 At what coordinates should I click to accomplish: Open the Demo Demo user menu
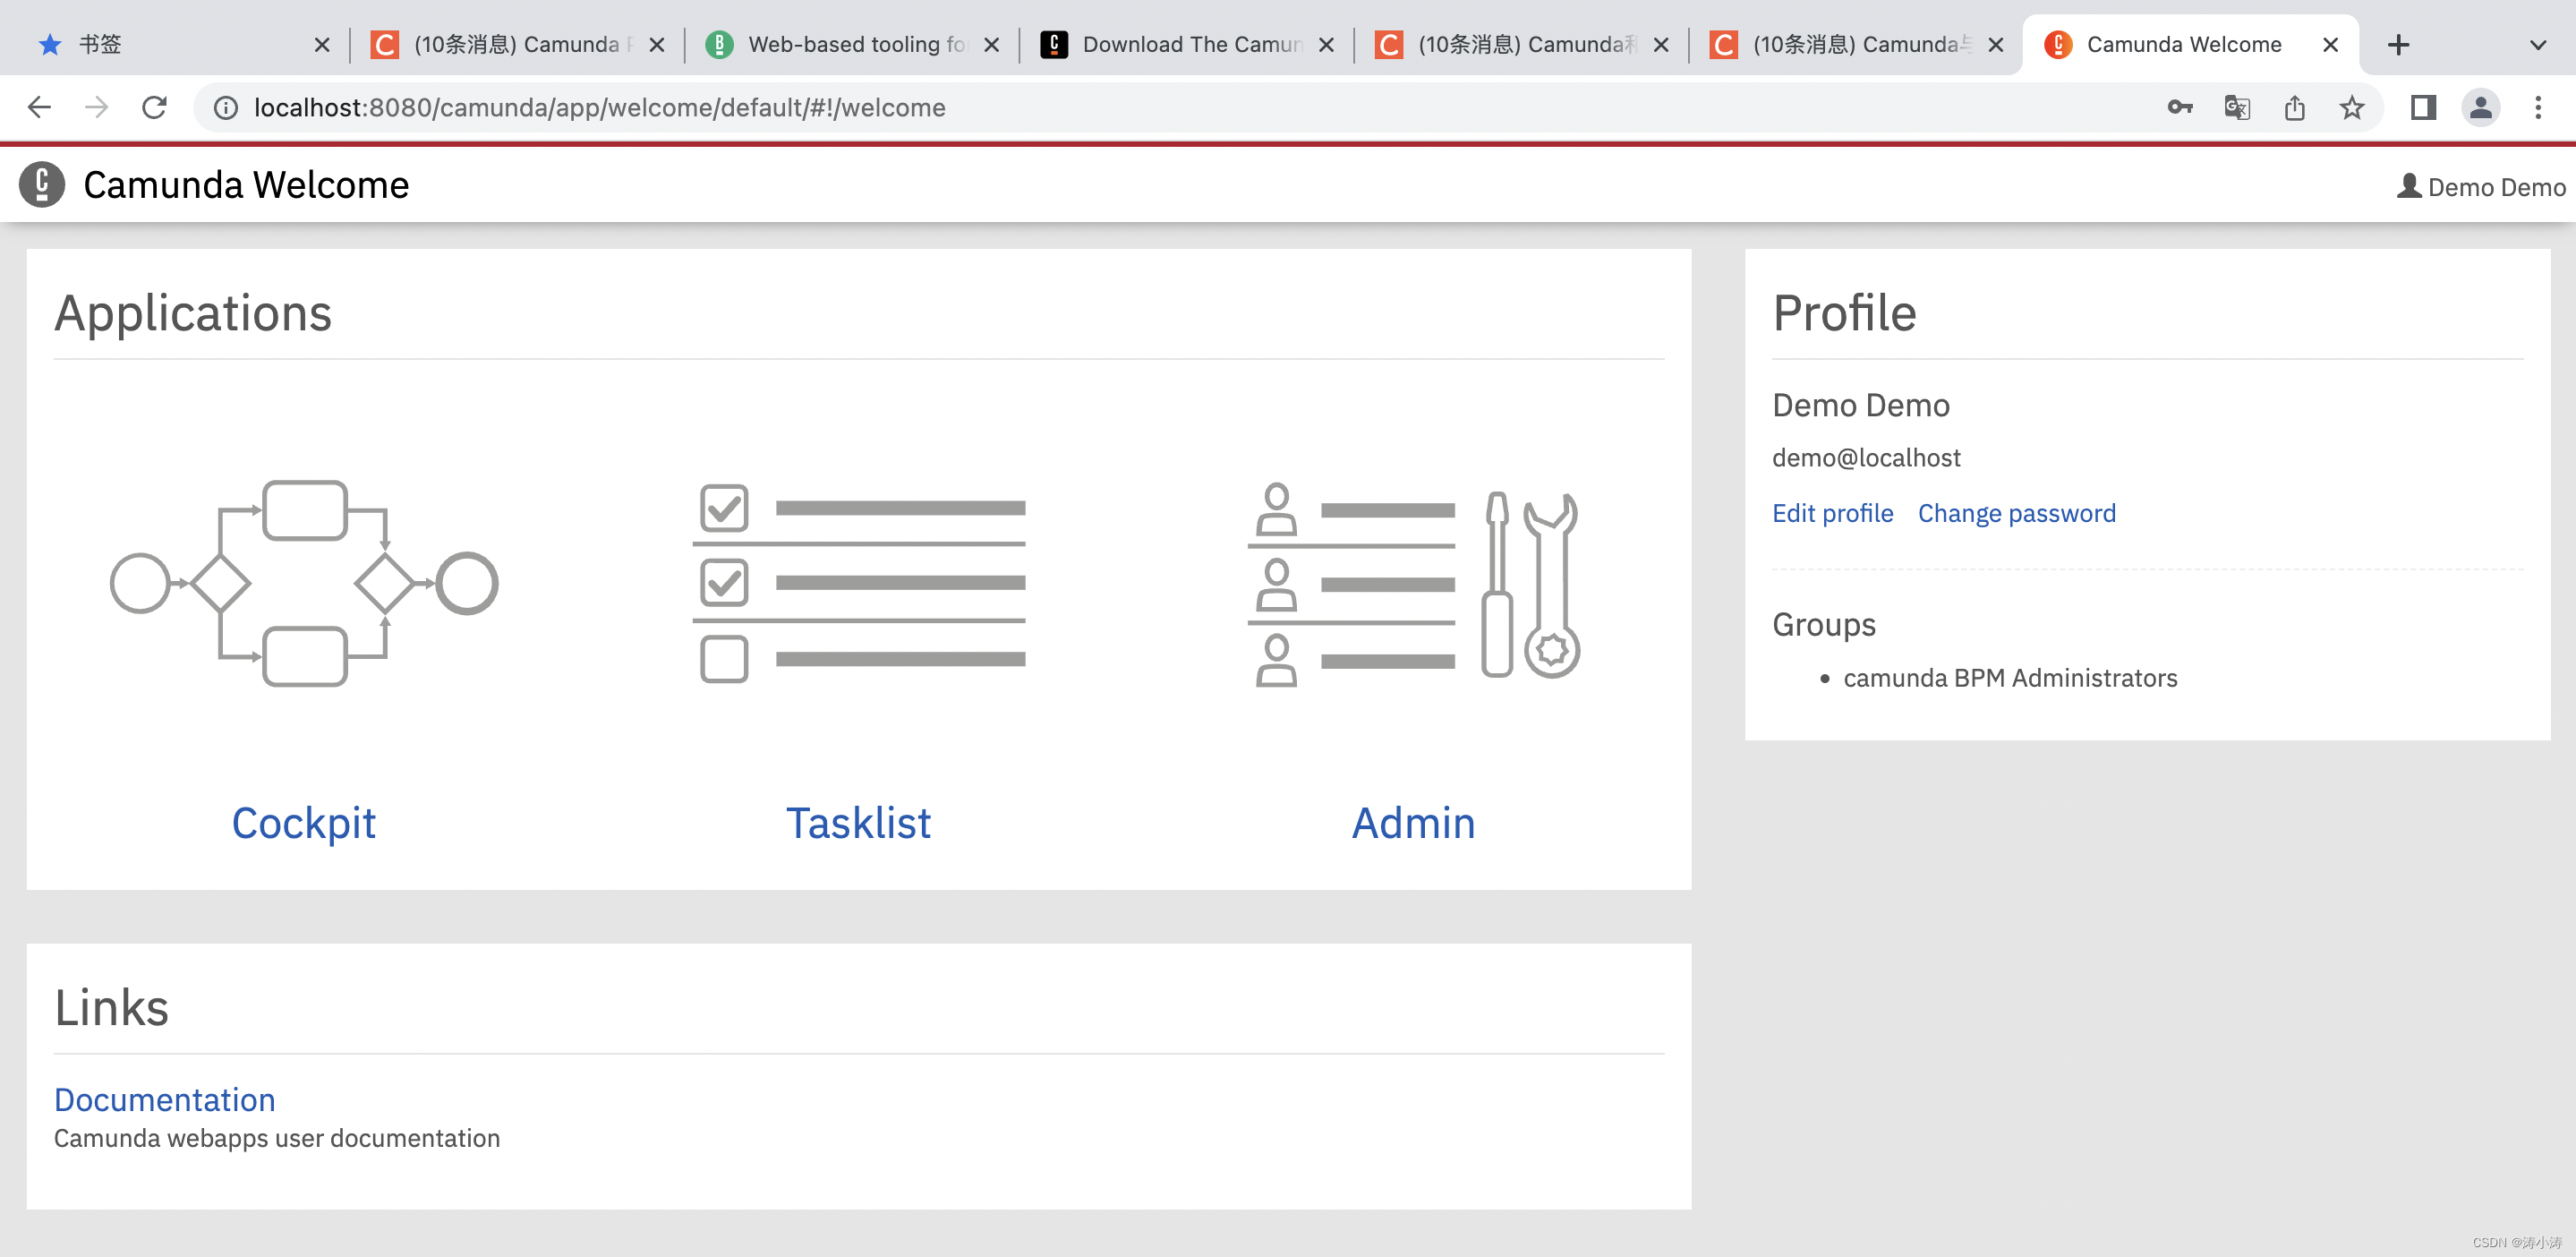2480,187
